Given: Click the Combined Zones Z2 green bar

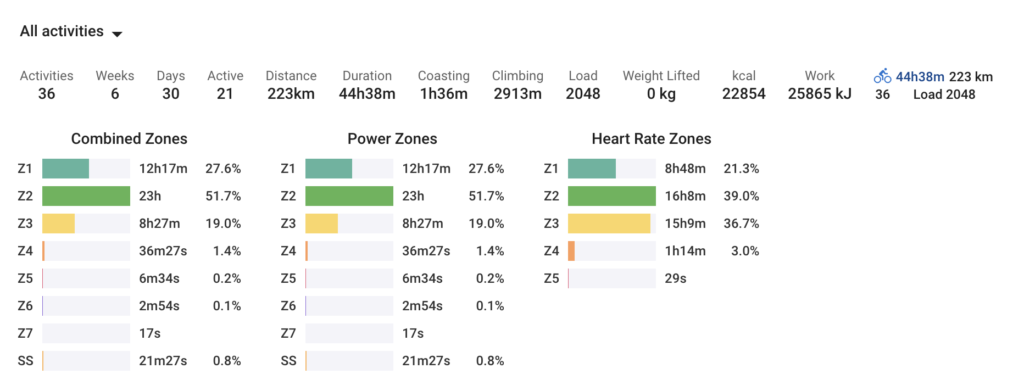Looking at the screenshot, I should coord(86,196).
